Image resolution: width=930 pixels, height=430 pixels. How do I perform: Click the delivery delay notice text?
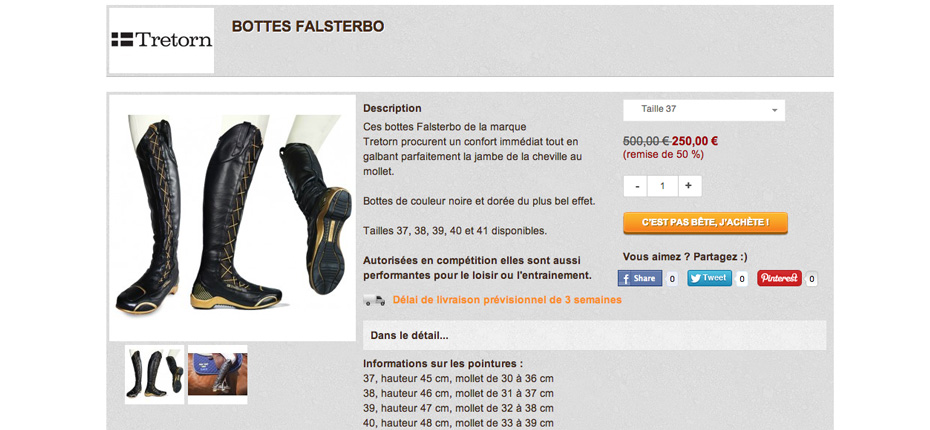coord(507,300)
